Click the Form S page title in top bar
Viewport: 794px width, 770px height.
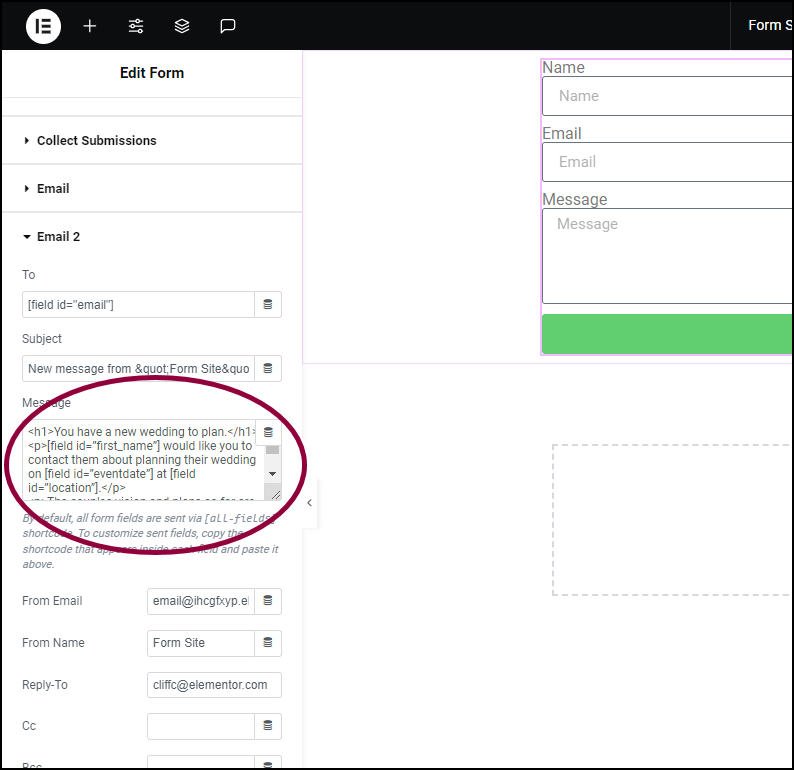pos(770,25)
